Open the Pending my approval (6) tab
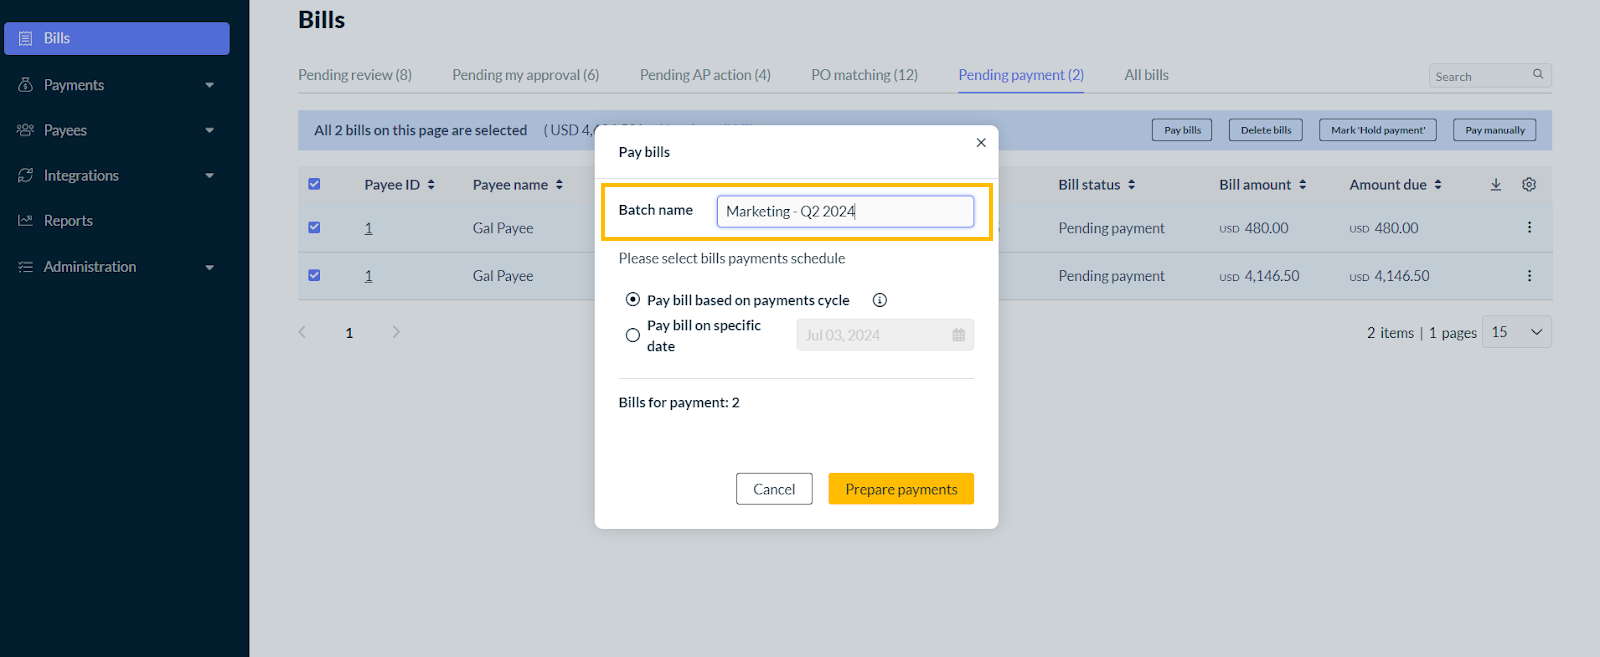 click(526, 75)
